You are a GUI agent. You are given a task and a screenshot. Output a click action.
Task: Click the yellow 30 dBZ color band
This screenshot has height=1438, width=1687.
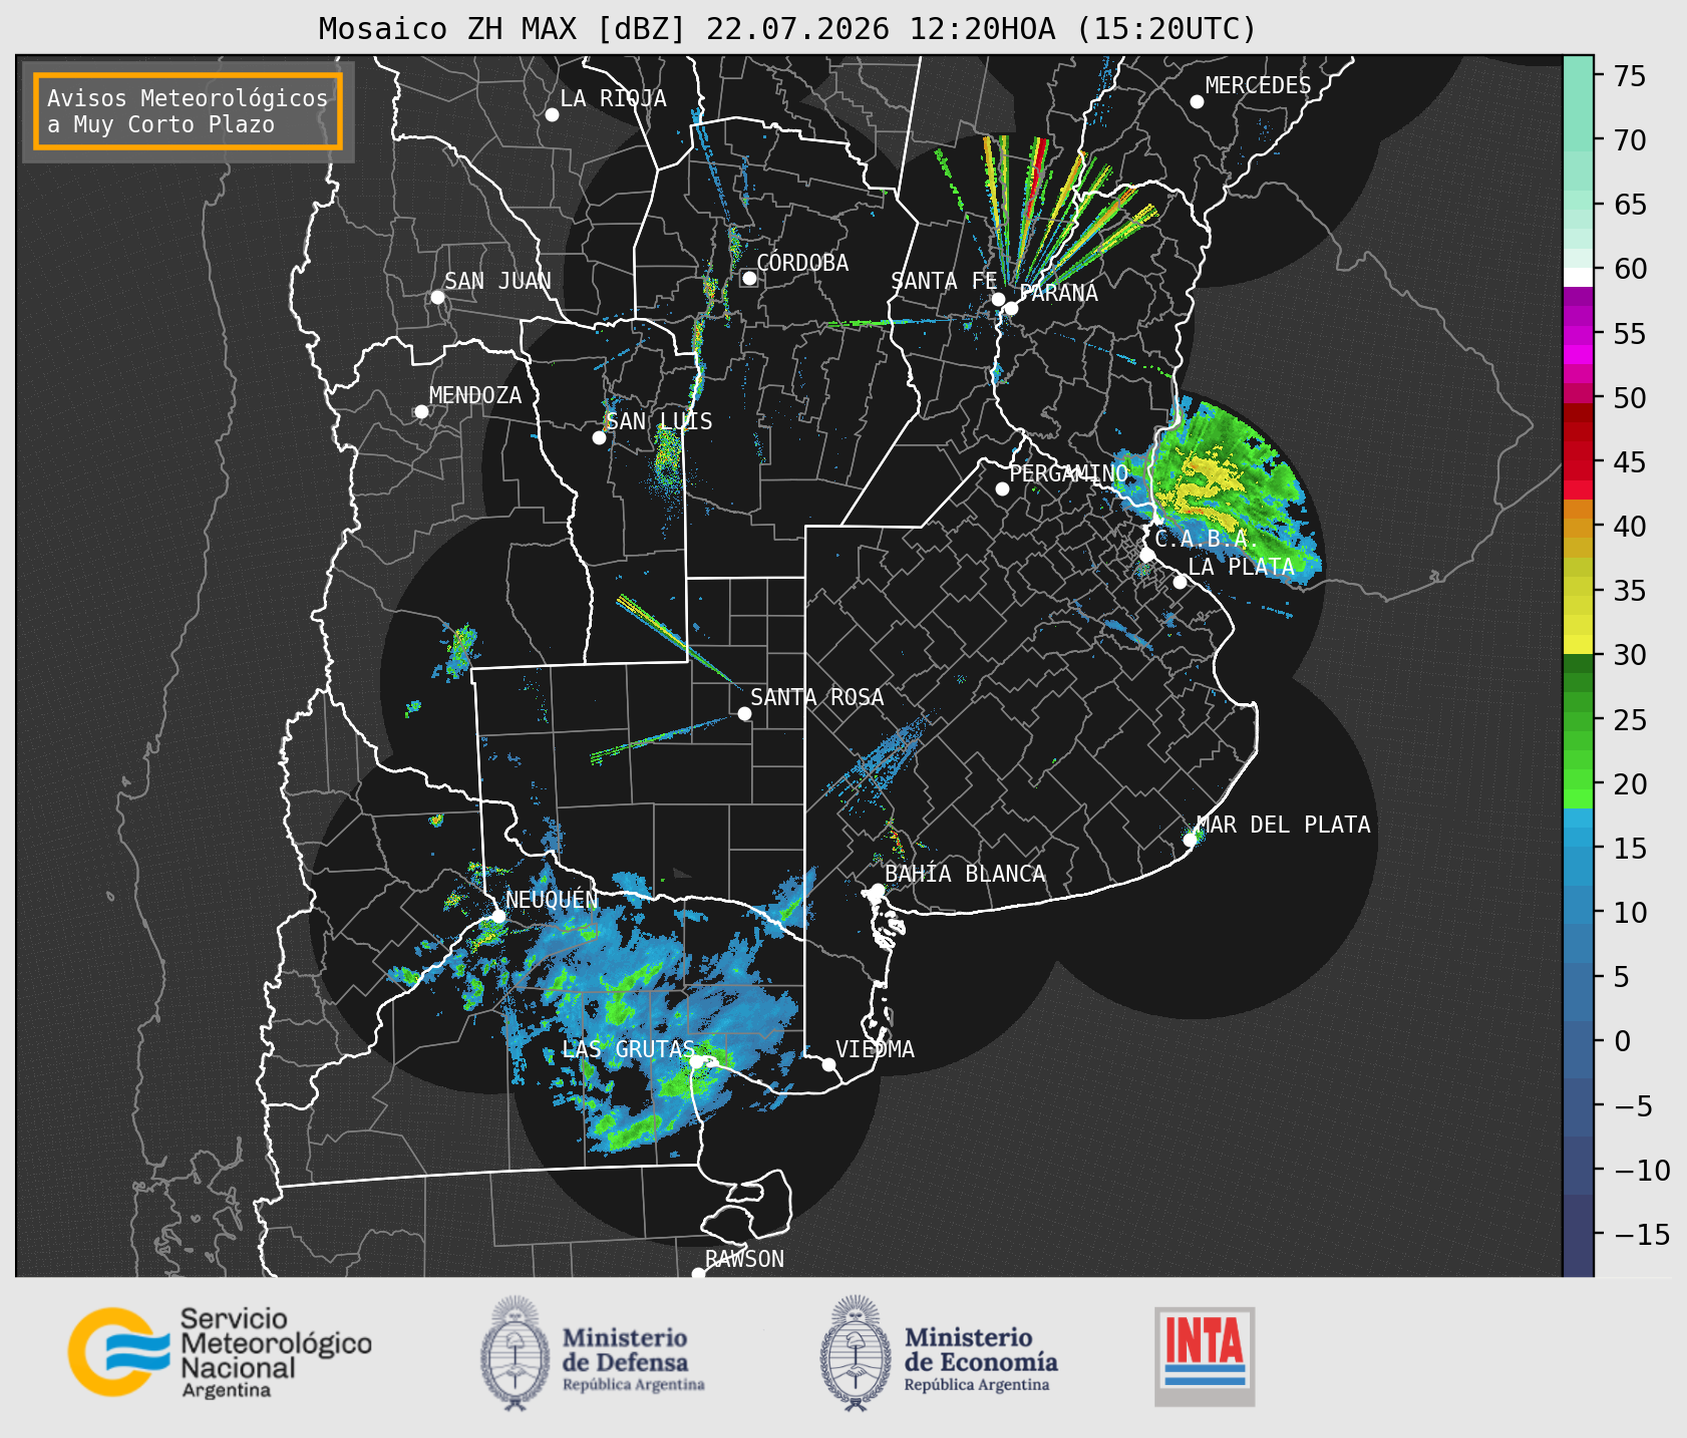point(1578,645)
